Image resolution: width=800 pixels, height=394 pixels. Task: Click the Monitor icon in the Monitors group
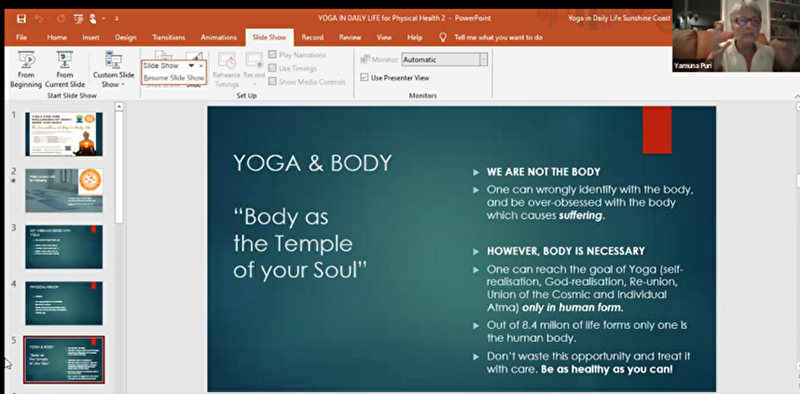365,60
